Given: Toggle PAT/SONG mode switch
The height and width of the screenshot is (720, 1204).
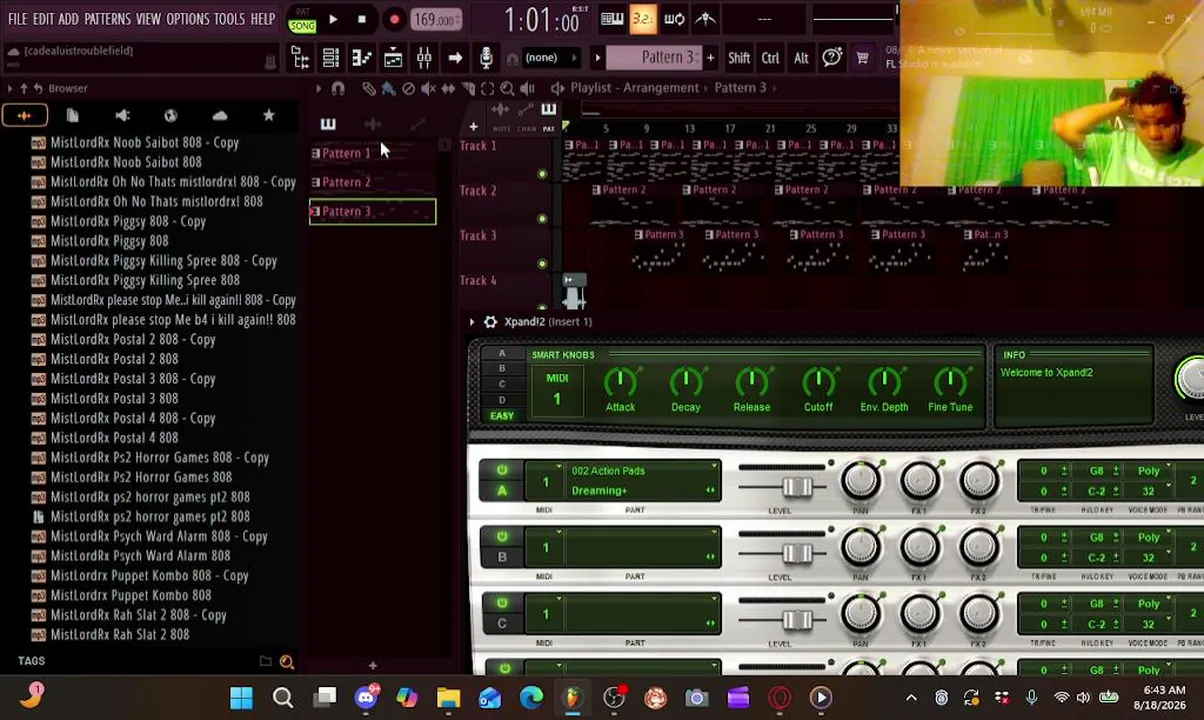Looking at the screenshot, I should pyautogui.click(x=302, y=19).
